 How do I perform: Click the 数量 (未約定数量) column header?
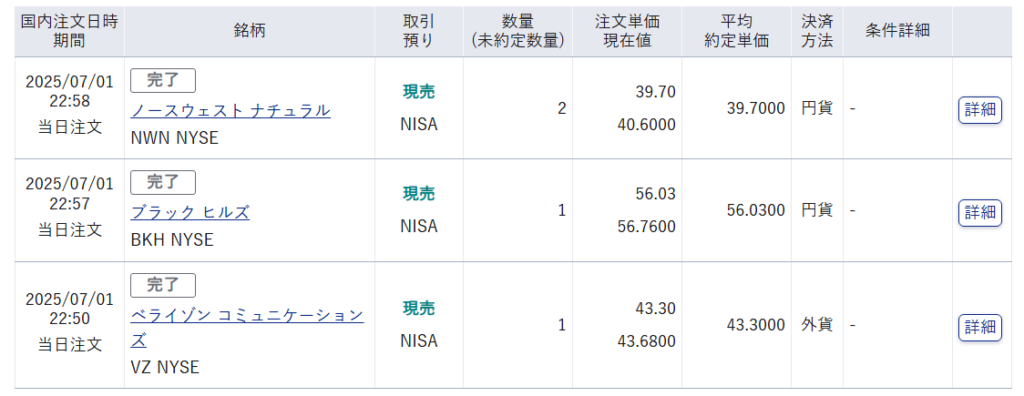point(518,31)
